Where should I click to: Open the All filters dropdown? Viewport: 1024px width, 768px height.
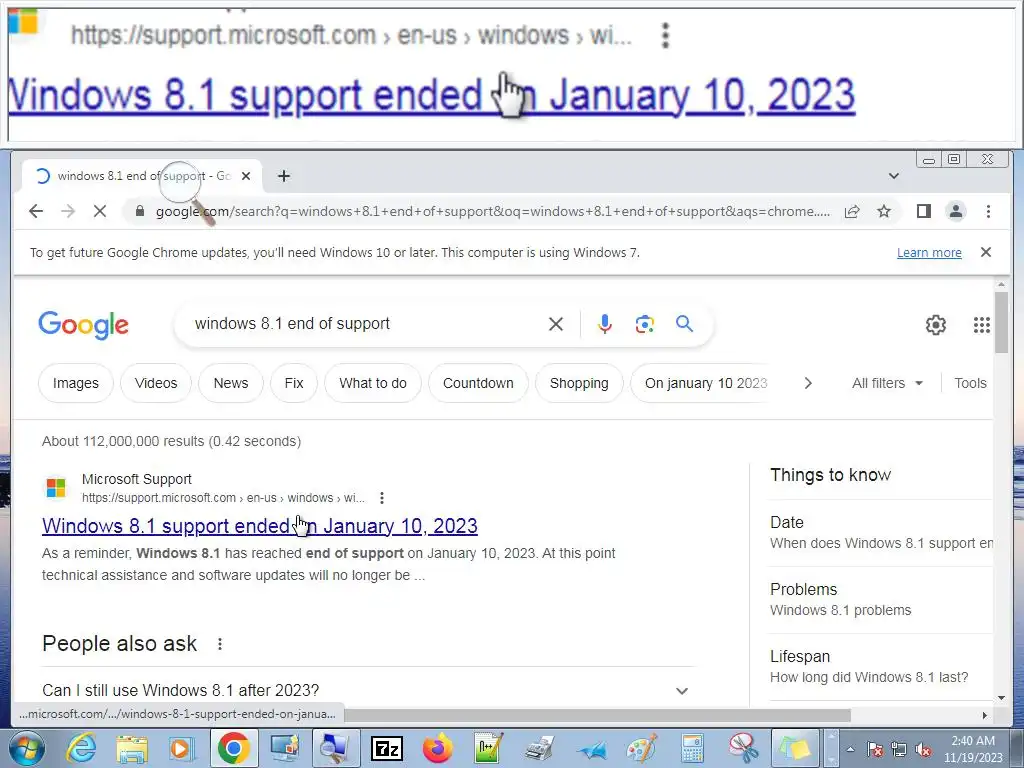coord(888,383)
